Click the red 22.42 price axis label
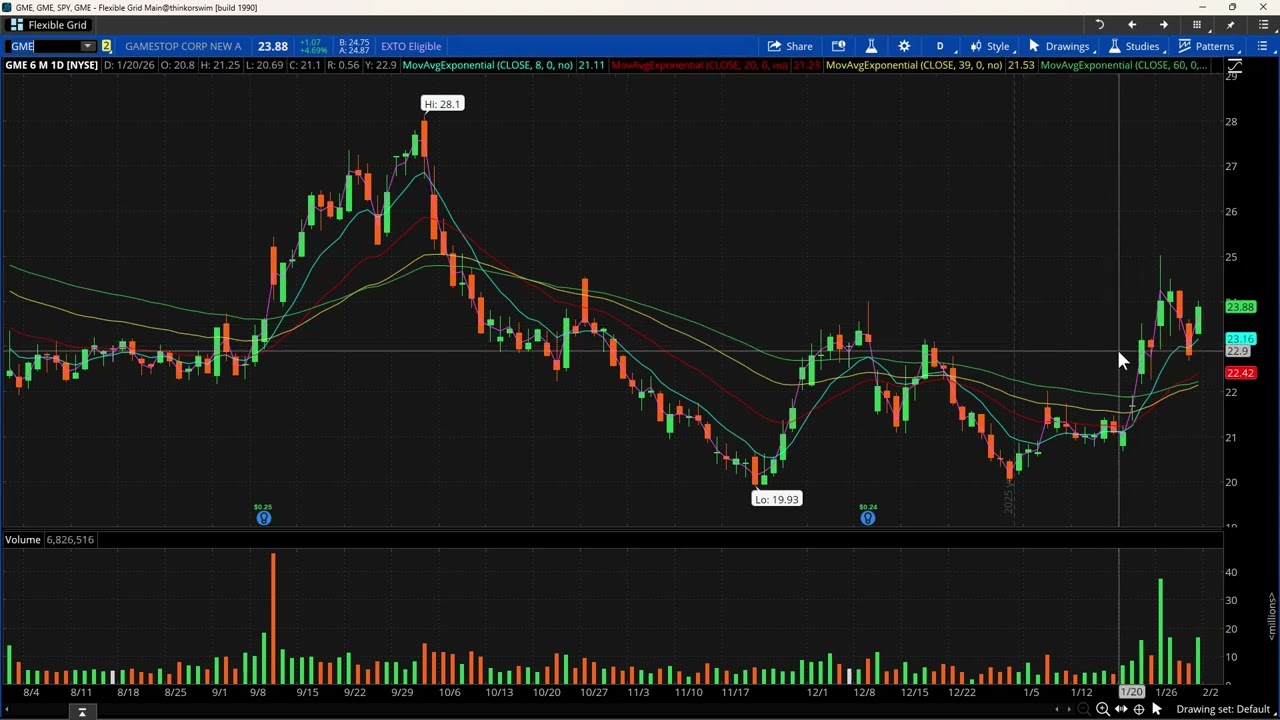1280x720 pixels. point(1240,373)
